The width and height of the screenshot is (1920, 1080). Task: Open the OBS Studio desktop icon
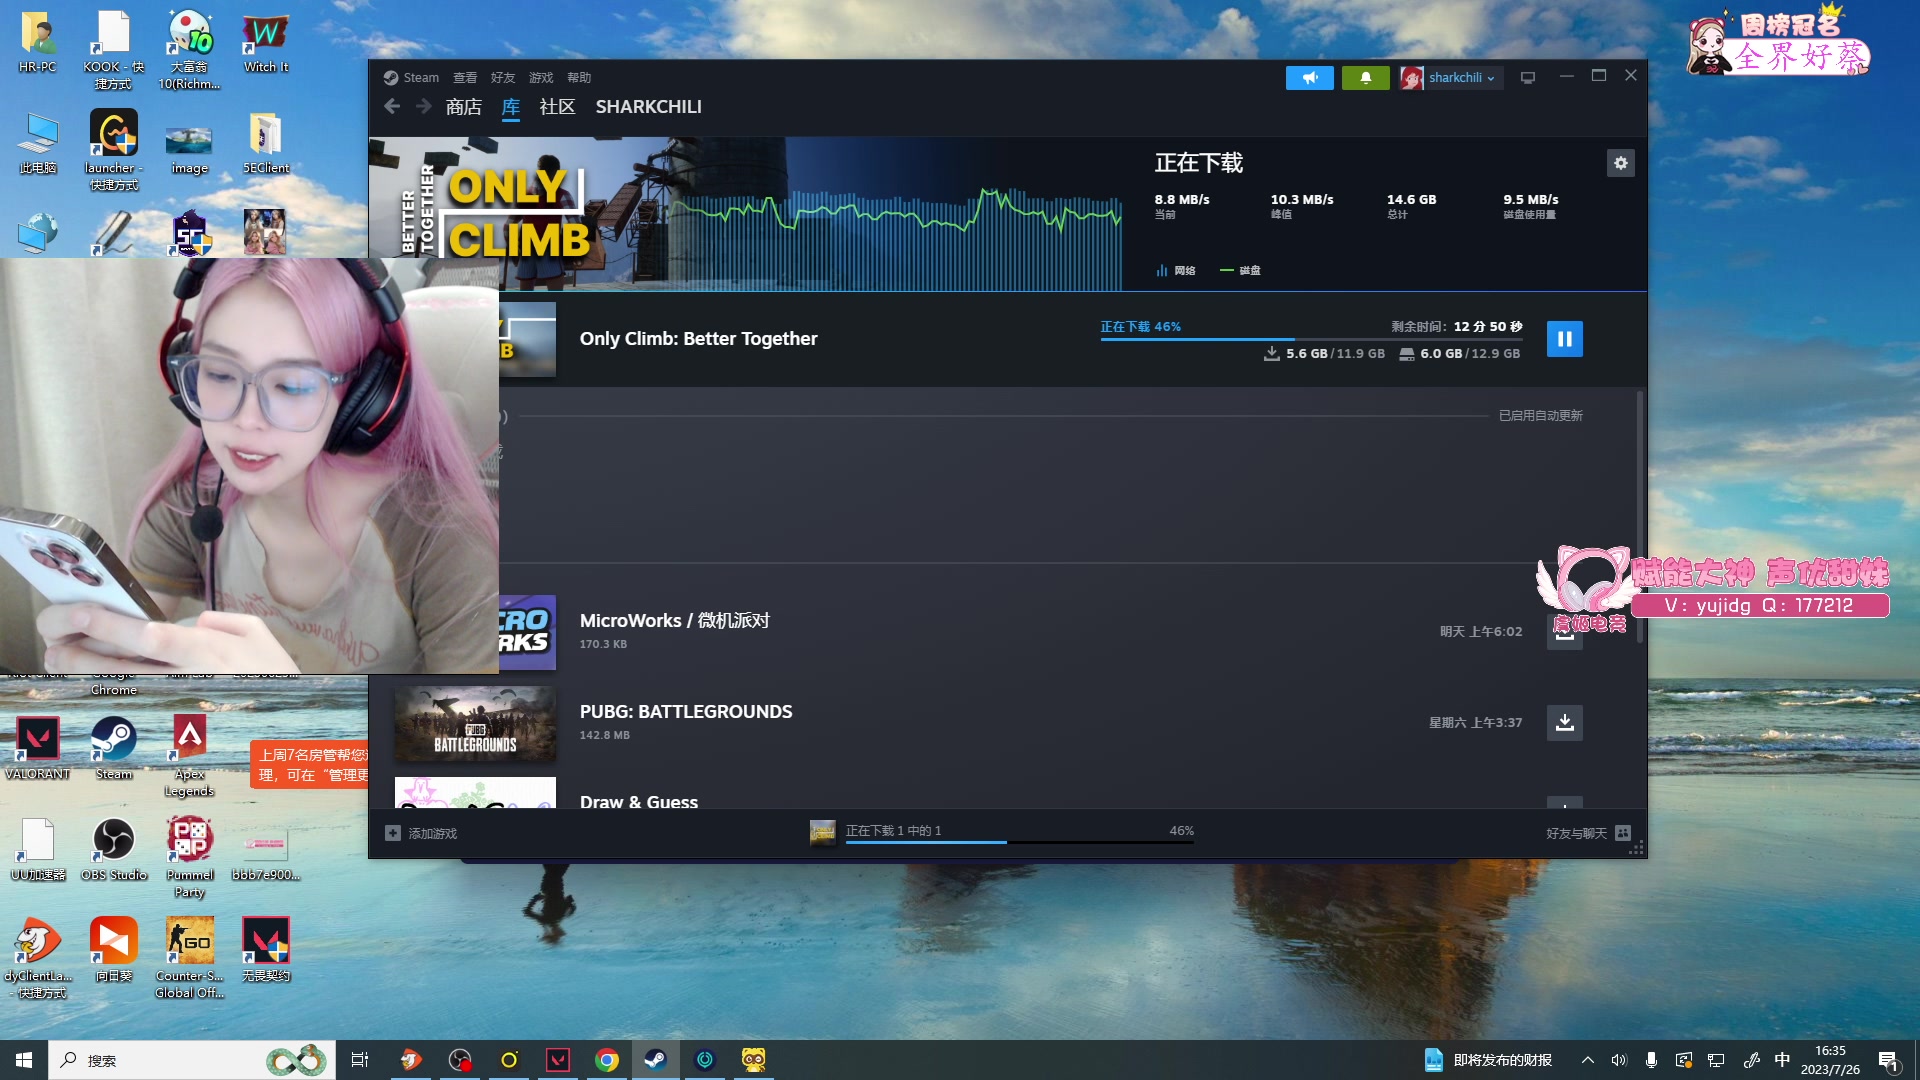pyautogui.click(x=114, y=848)
